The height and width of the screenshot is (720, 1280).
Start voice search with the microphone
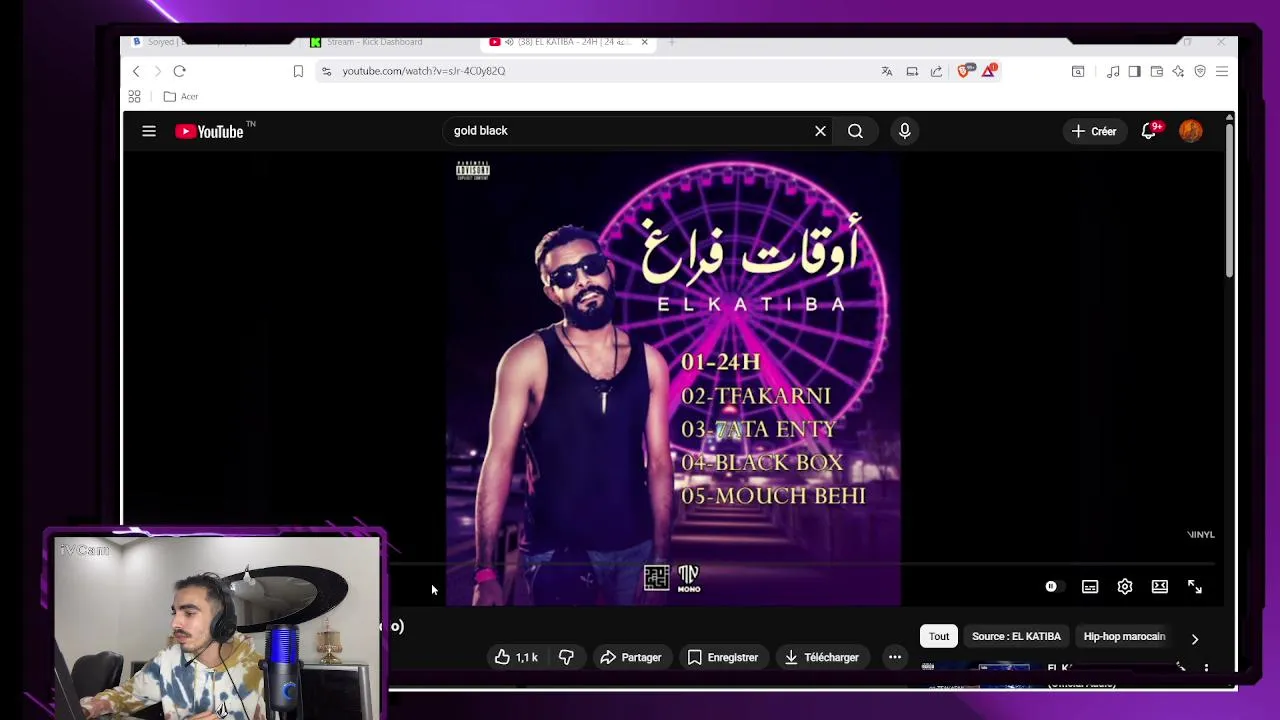904,131
